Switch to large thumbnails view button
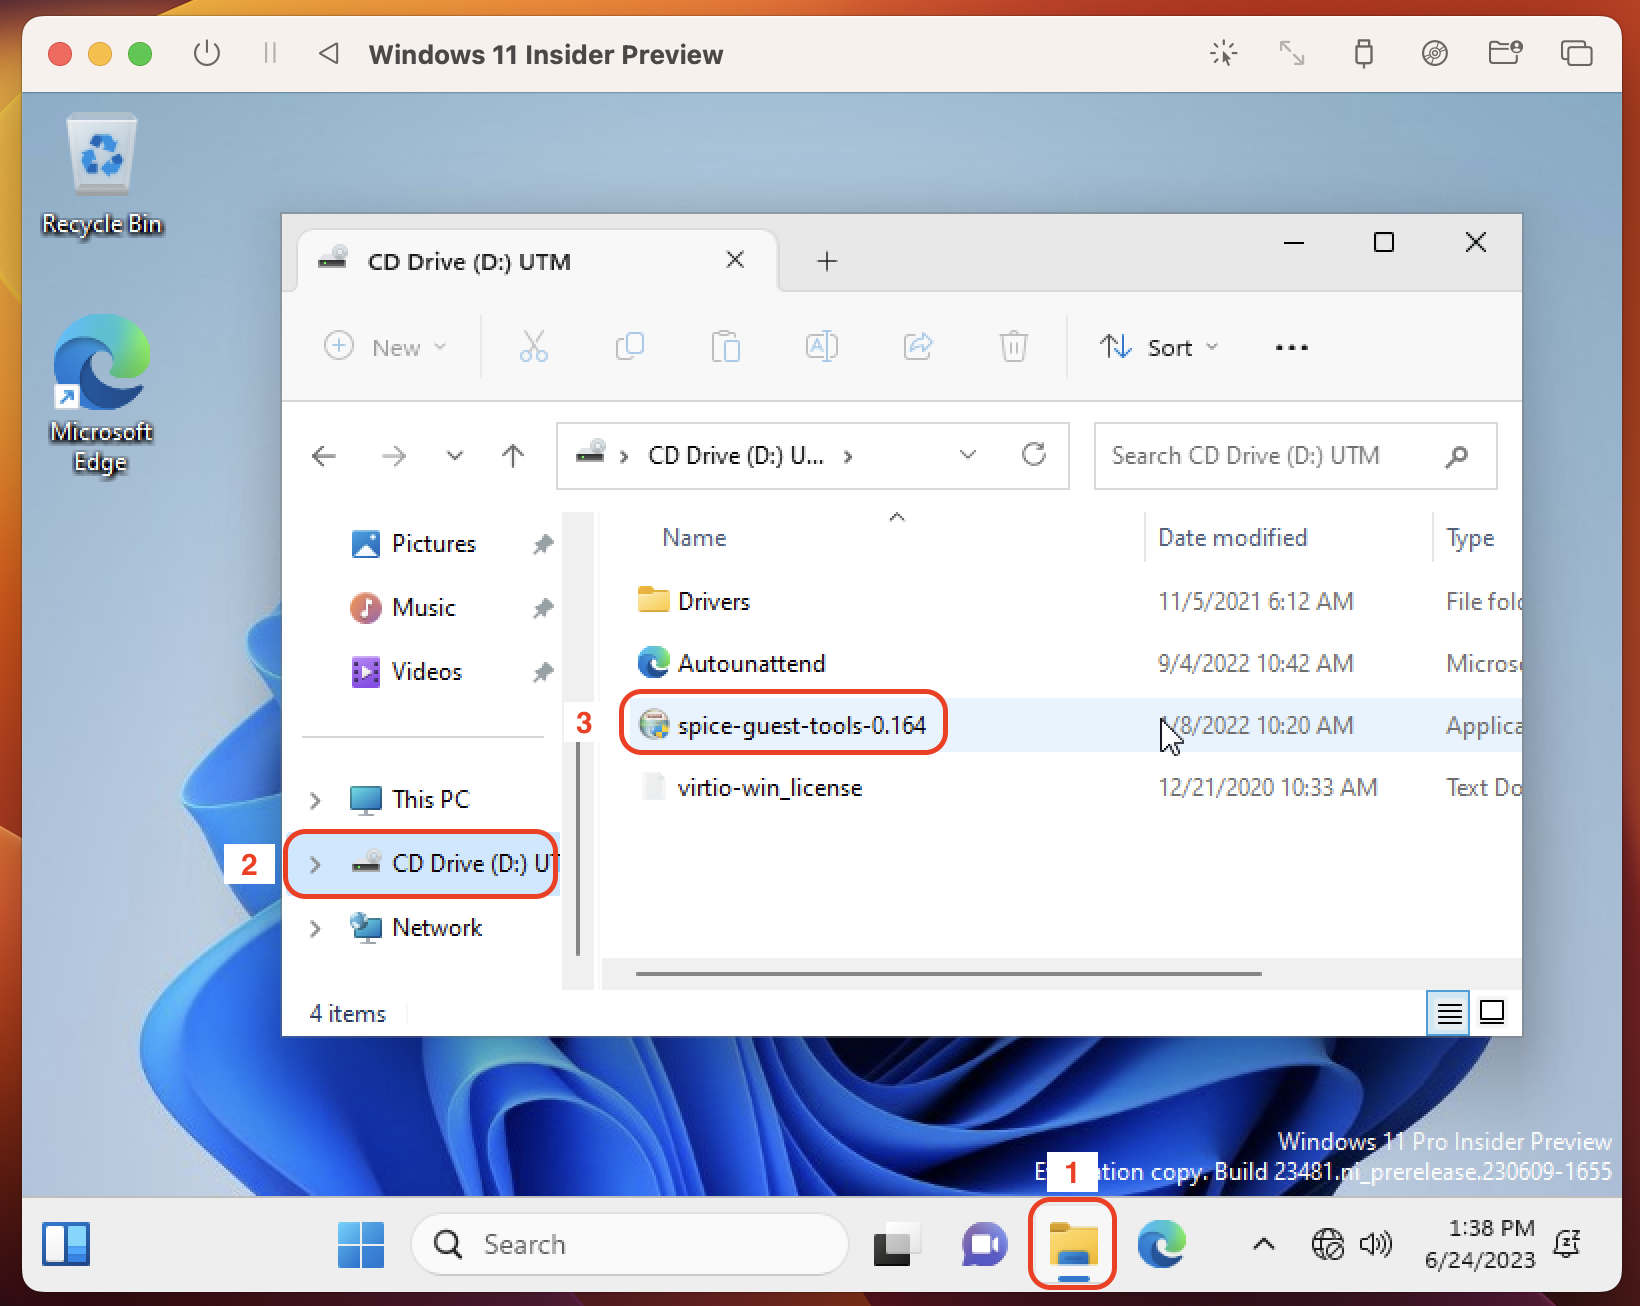The image size is (1640, 1306). (x=1492, y=1013)
